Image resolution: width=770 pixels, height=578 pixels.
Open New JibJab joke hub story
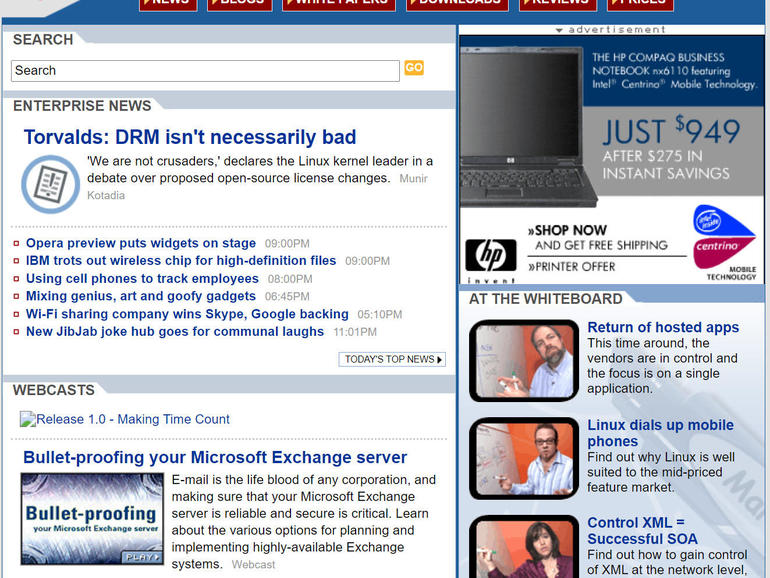pos(175,331)
